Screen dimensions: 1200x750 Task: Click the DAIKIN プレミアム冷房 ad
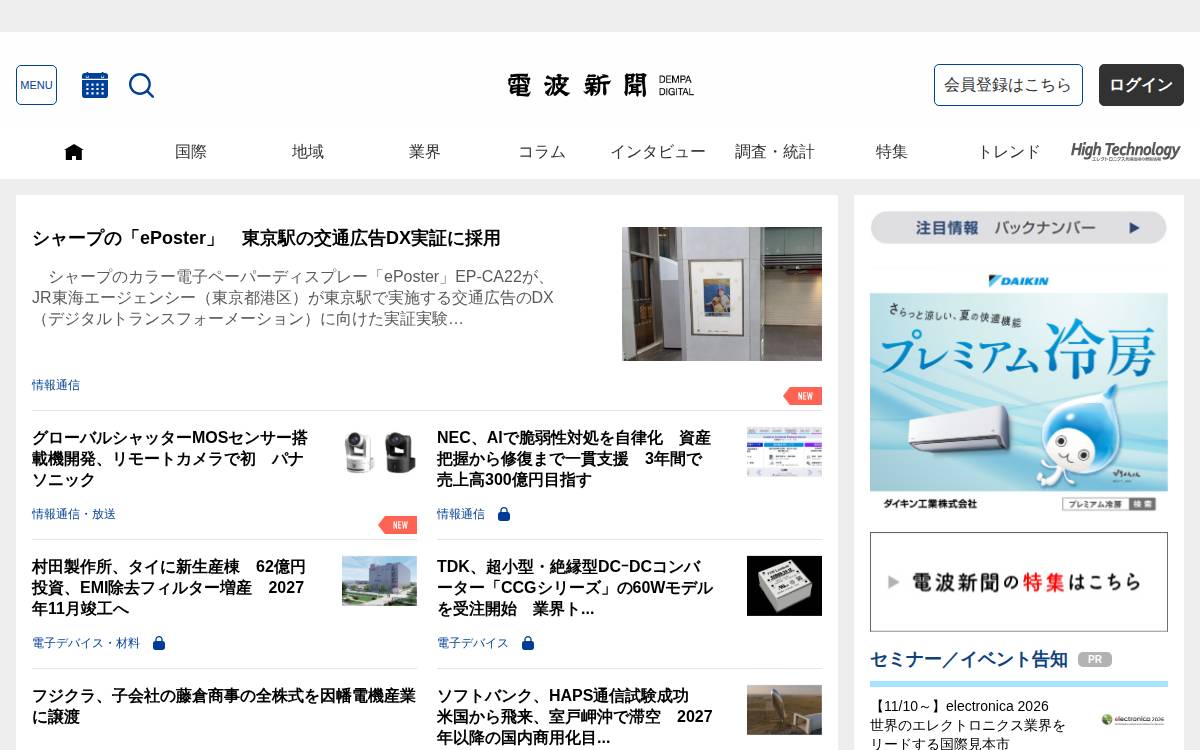[x=1019, y=391]
